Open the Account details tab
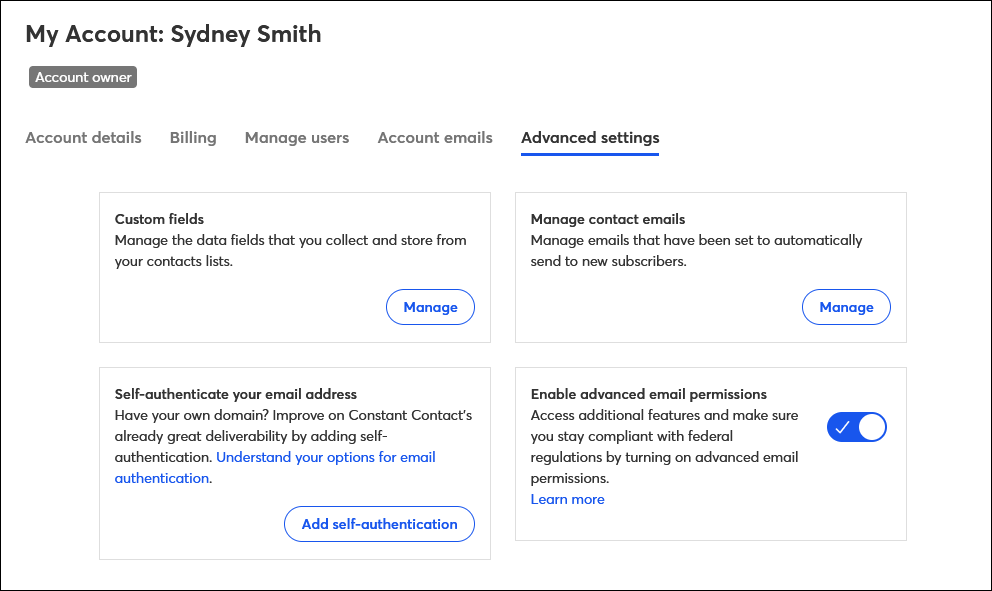Image resolution: width=992 pixels, height=591 pixels. point(84,137)
